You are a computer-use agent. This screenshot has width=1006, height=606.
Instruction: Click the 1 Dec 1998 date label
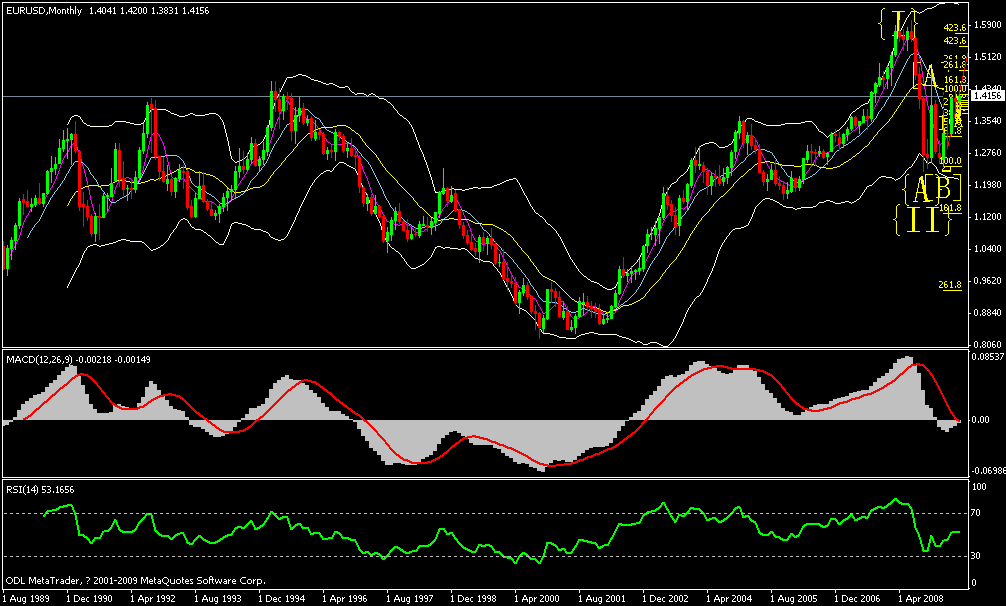[473, 598]
